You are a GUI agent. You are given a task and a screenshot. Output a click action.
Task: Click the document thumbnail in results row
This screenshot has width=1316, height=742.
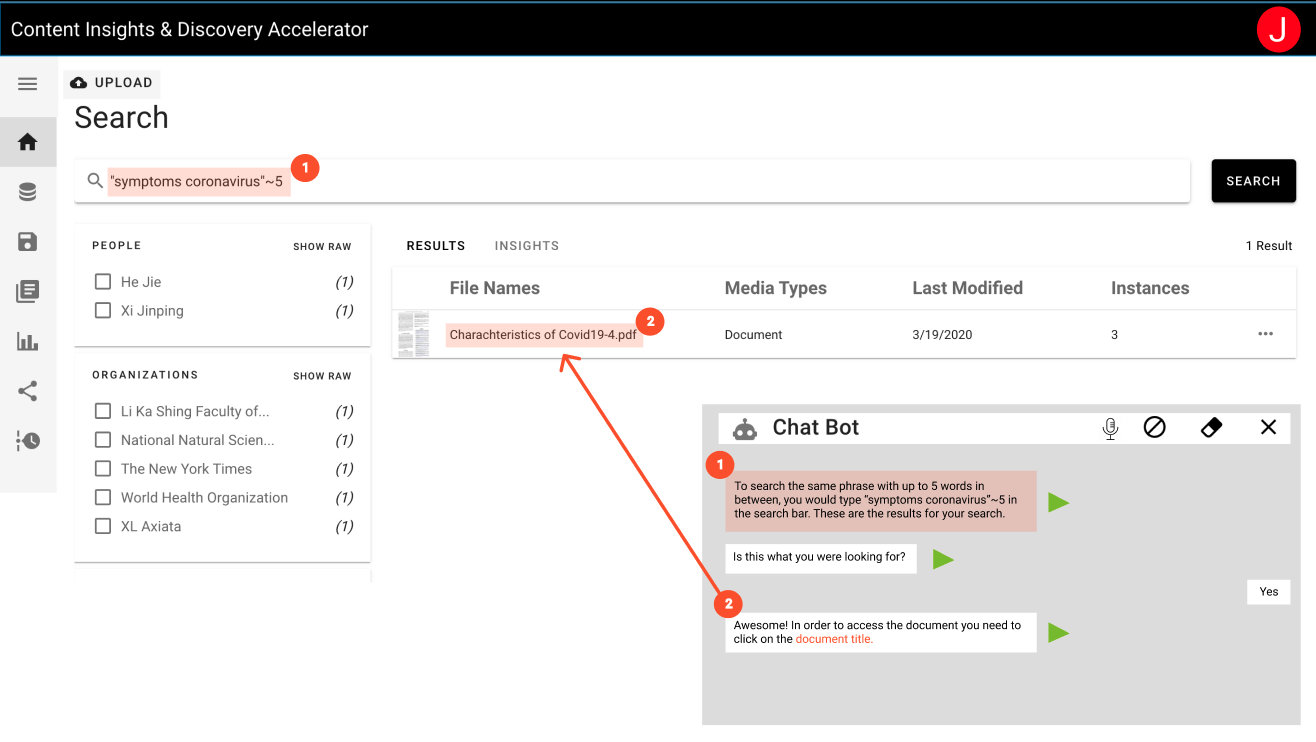pyautogui.click(x=413, y=334)
